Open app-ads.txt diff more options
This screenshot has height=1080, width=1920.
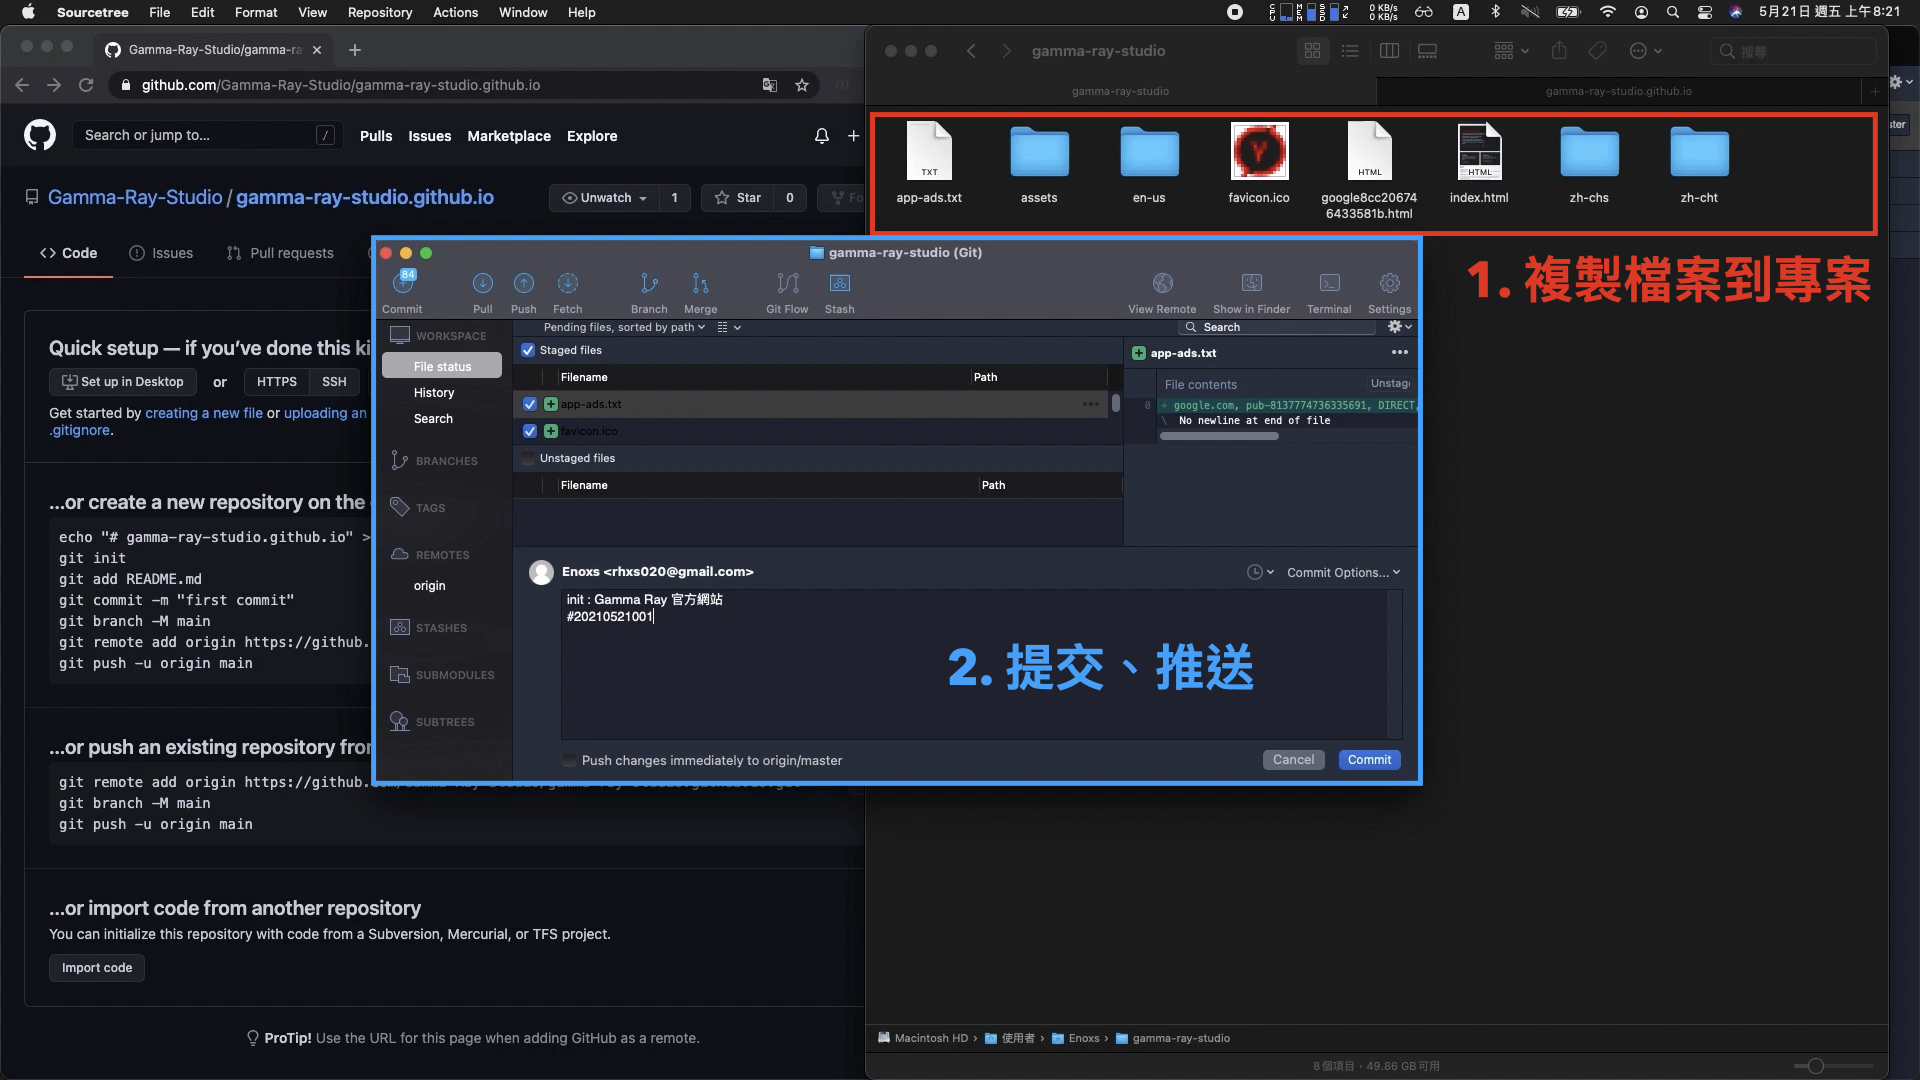(x=1399, y=352)
